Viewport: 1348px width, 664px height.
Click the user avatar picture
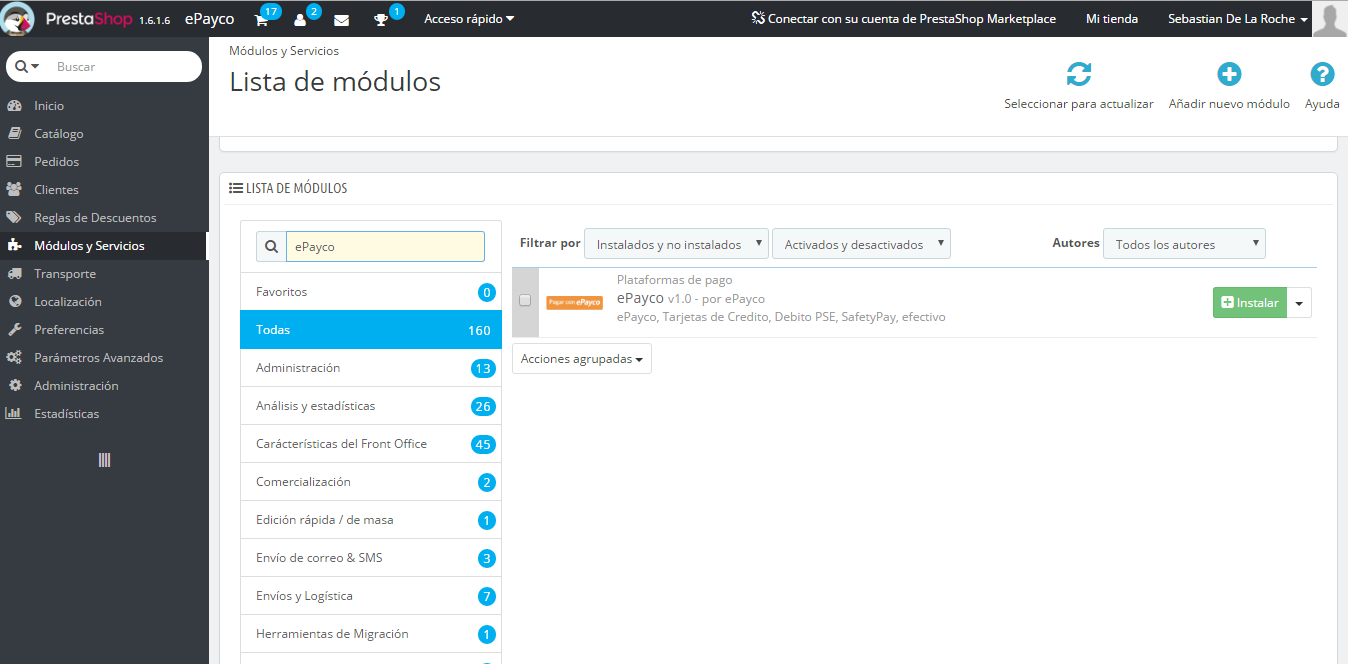pyautogui.click(x=1330, y=18)
